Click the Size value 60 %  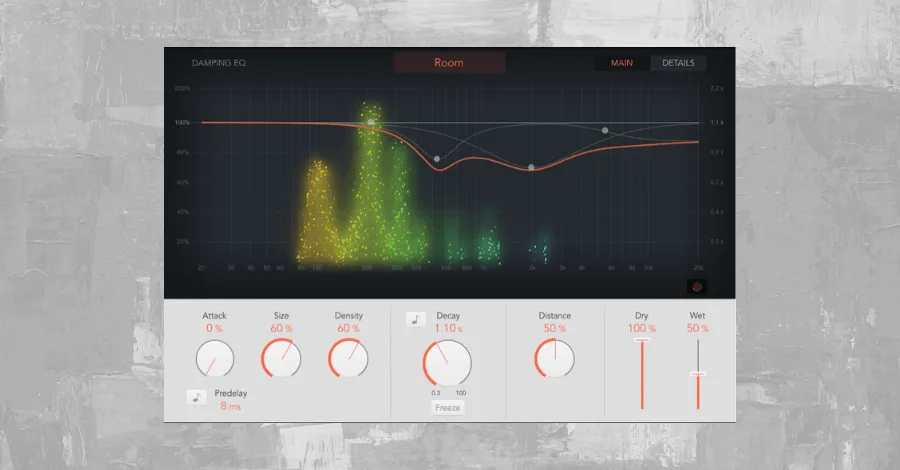pyautogui.click(x=281, y=328)
